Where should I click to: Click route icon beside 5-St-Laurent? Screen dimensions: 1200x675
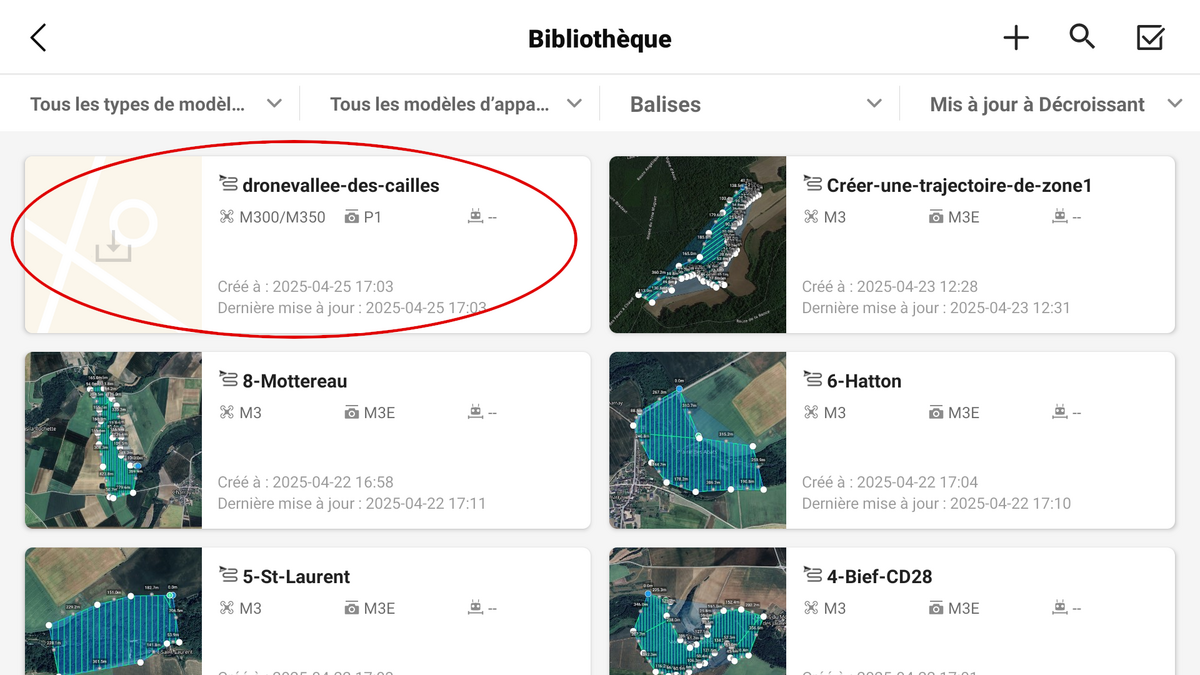pyautogui.click(x=228, y=576)
